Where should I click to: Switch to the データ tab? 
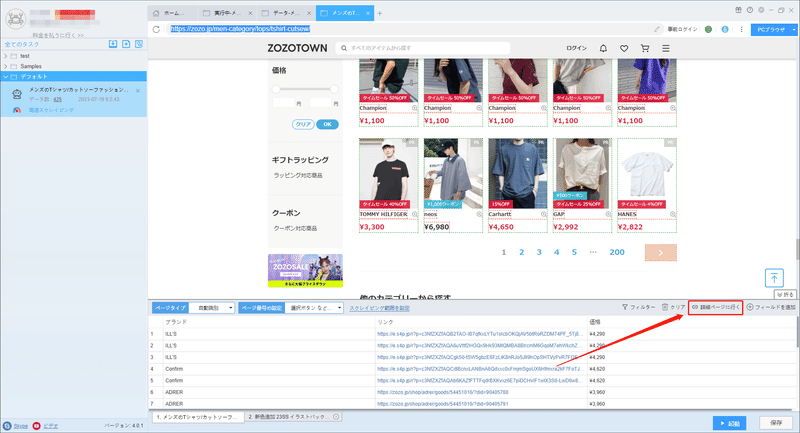[287, 13]
